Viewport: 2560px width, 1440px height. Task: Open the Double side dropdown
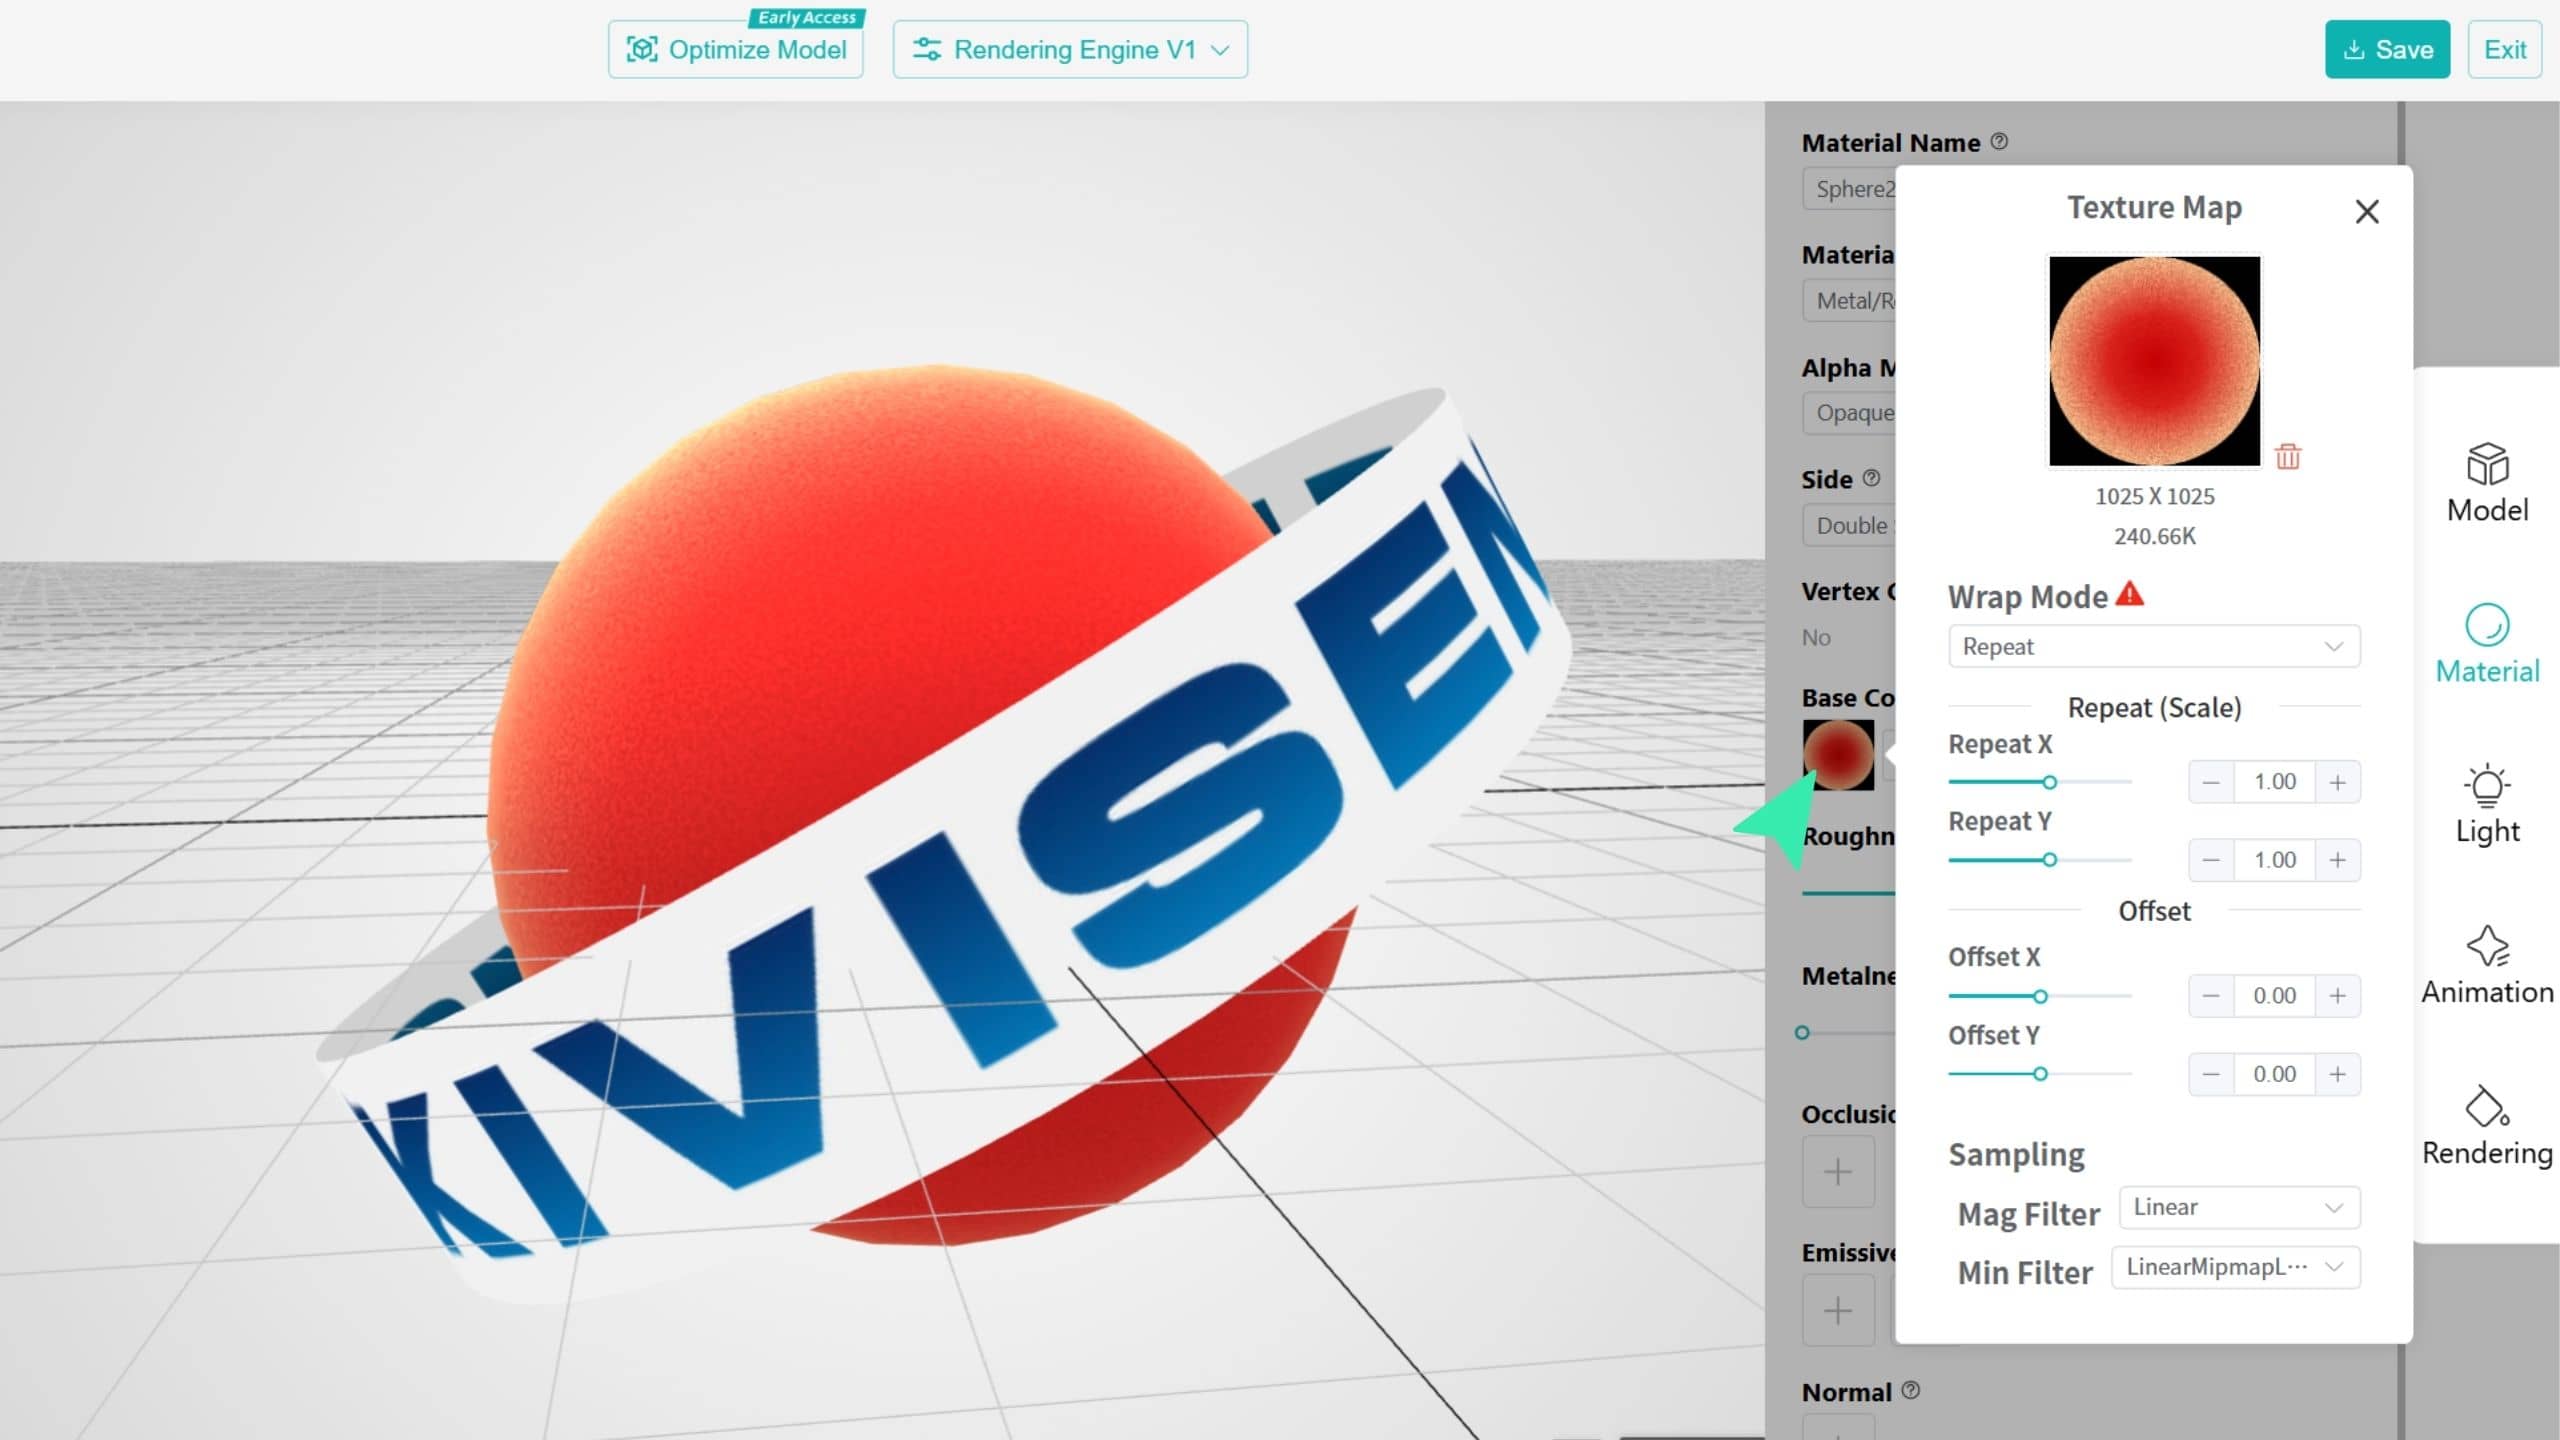1849,525
